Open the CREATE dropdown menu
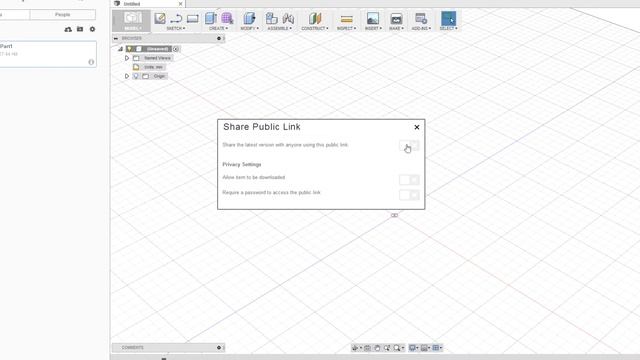 coord(218,29)
